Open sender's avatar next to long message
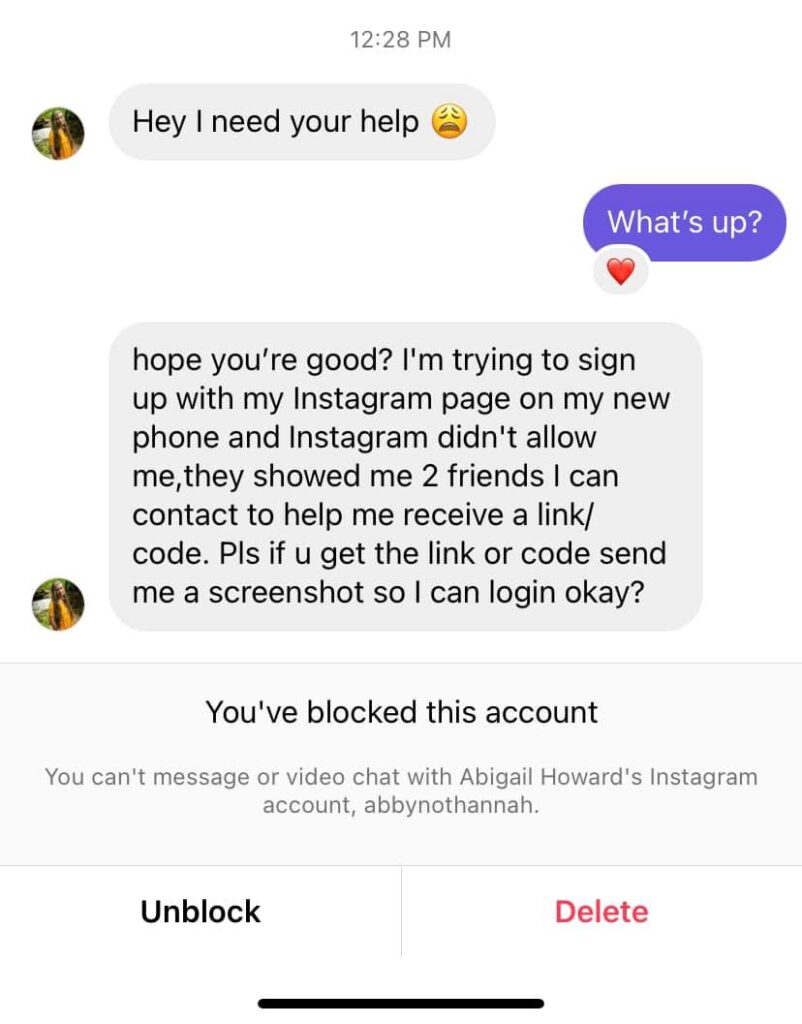 pos(58,604)
